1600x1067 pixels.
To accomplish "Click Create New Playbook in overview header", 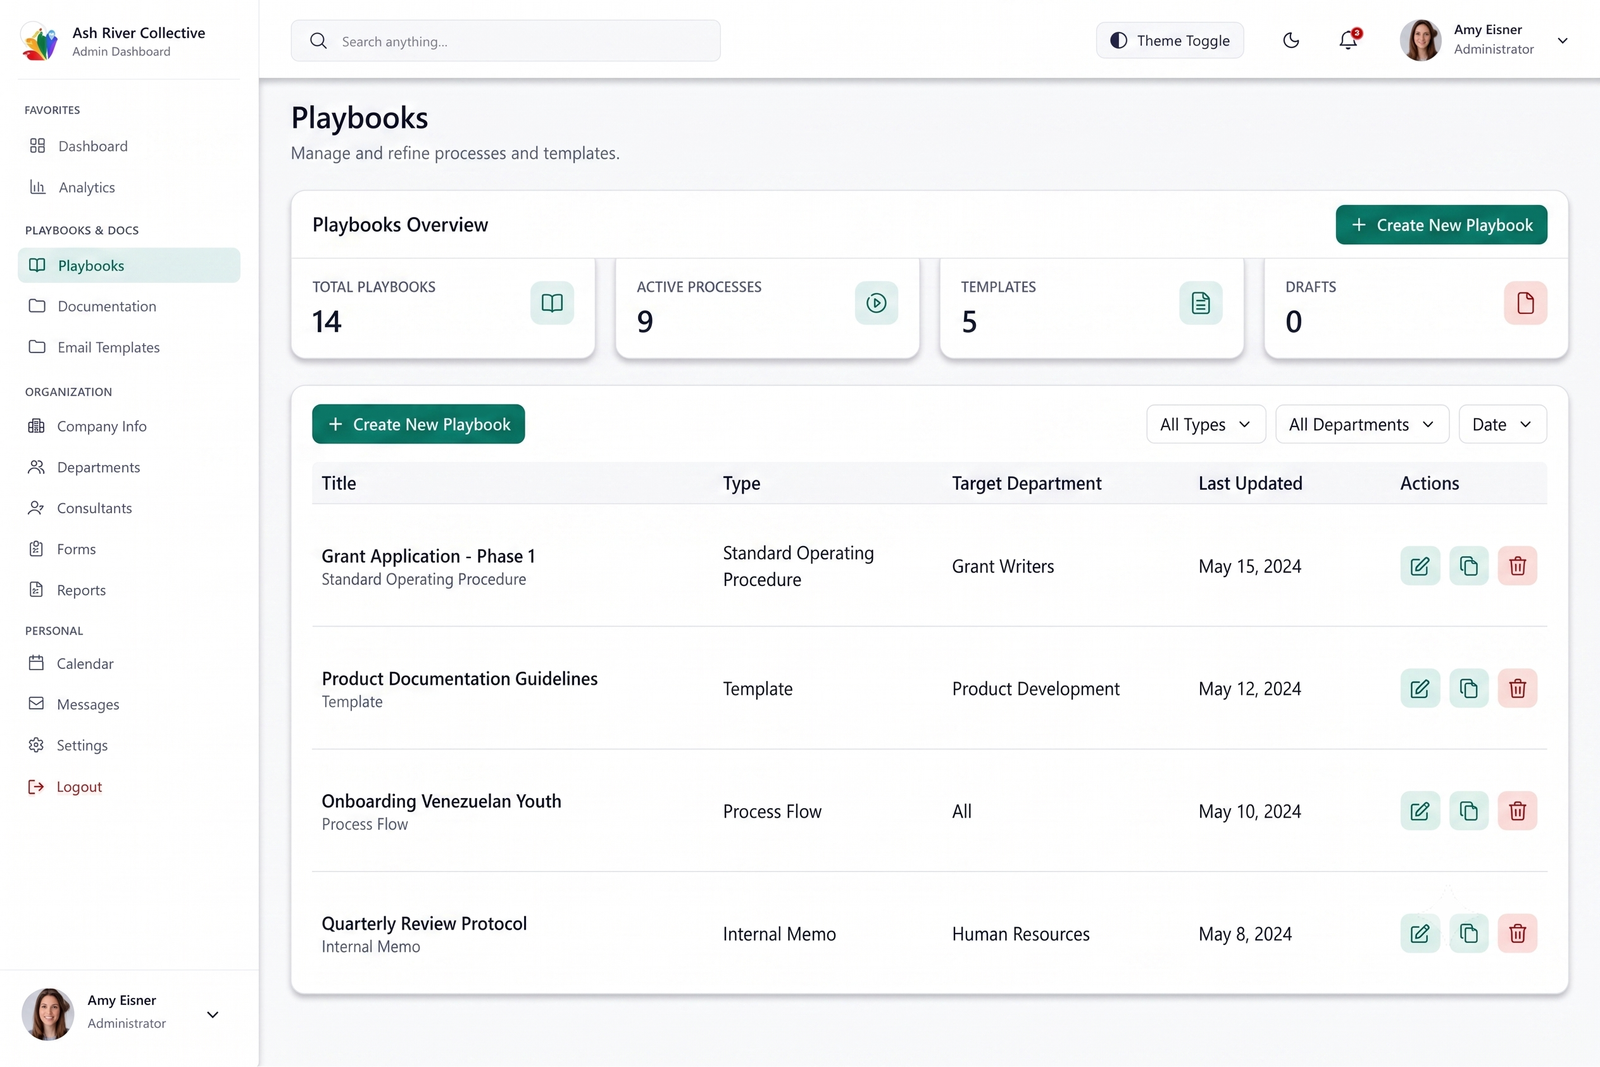I will click(x=1441, y=225).
